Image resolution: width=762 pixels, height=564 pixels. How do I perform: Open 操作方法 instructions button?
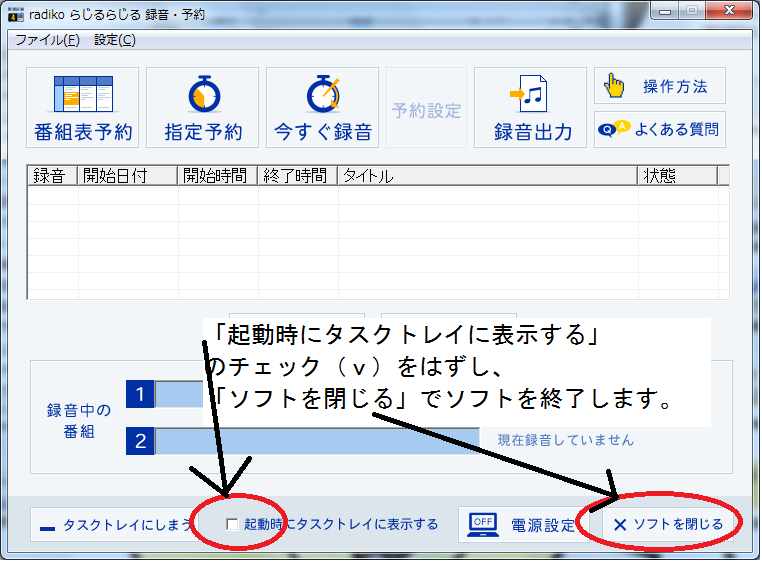(660, 86)
